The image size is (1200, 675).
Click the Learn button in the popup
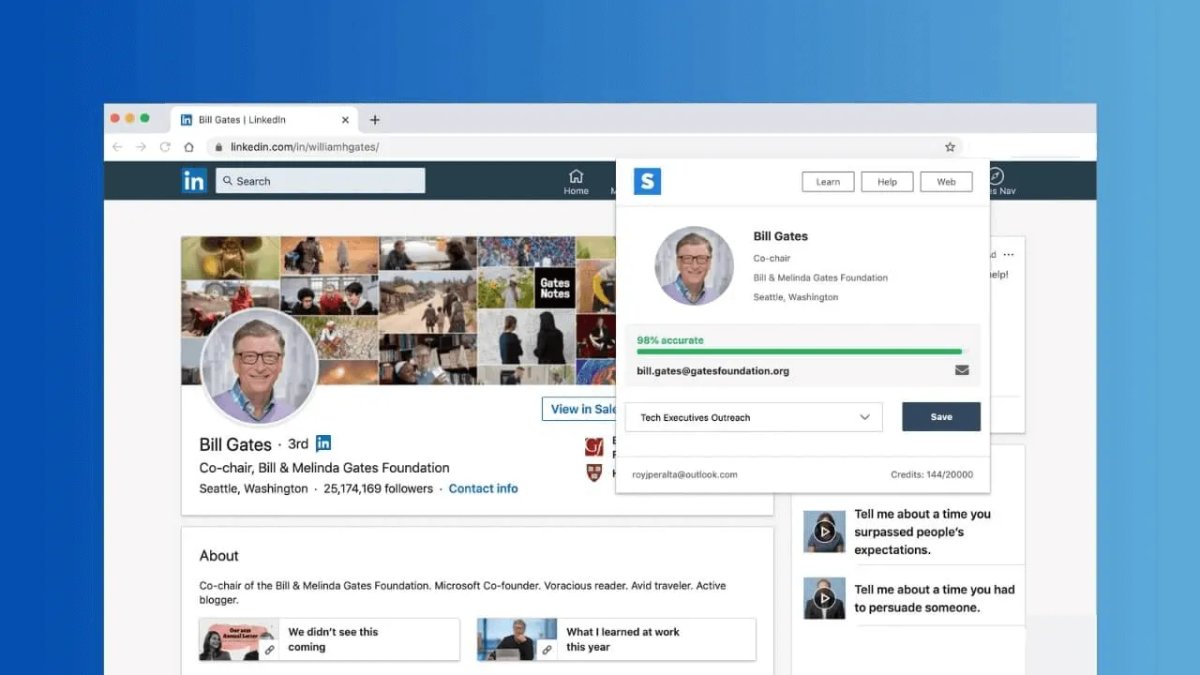click(828, 182)
